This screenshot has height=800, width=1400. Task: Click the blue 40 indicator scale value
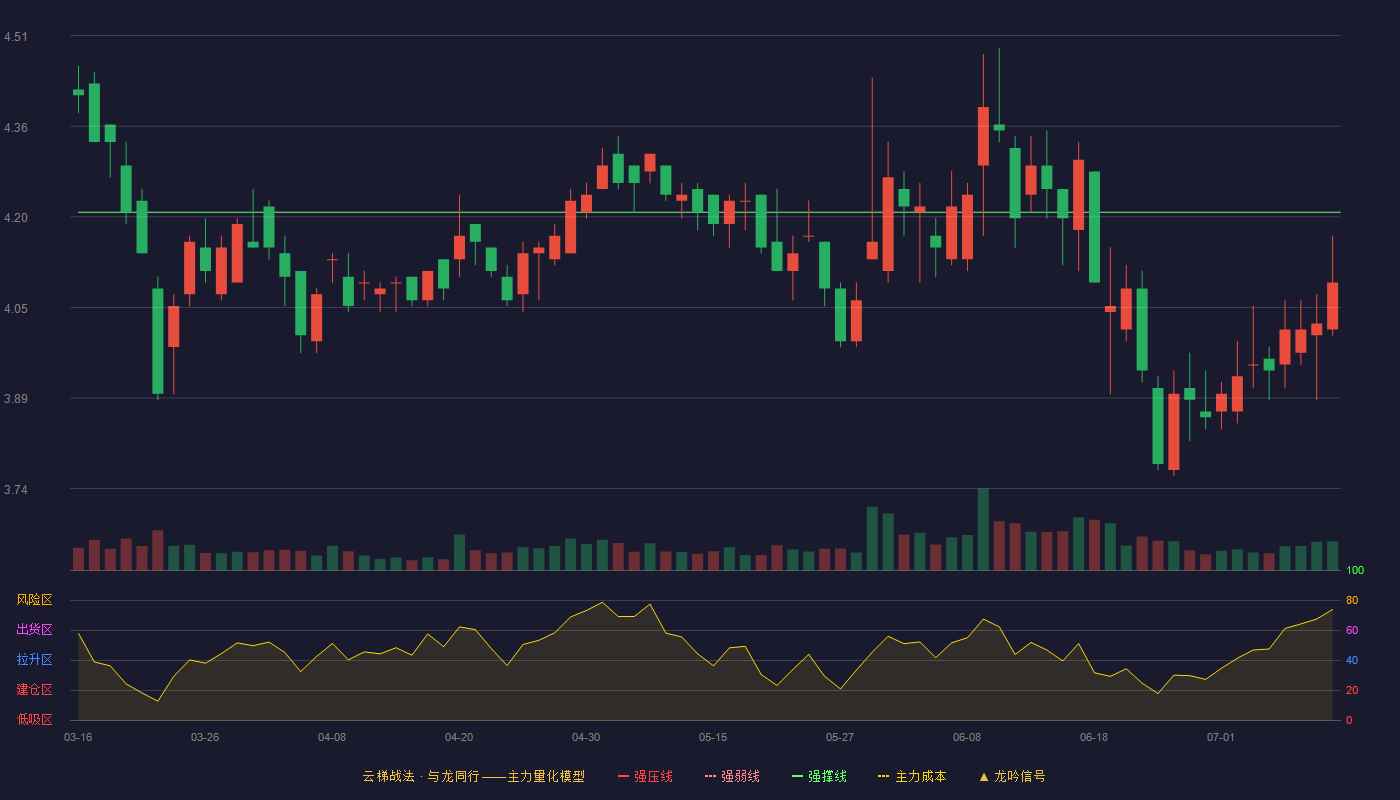pos(1352,660)
